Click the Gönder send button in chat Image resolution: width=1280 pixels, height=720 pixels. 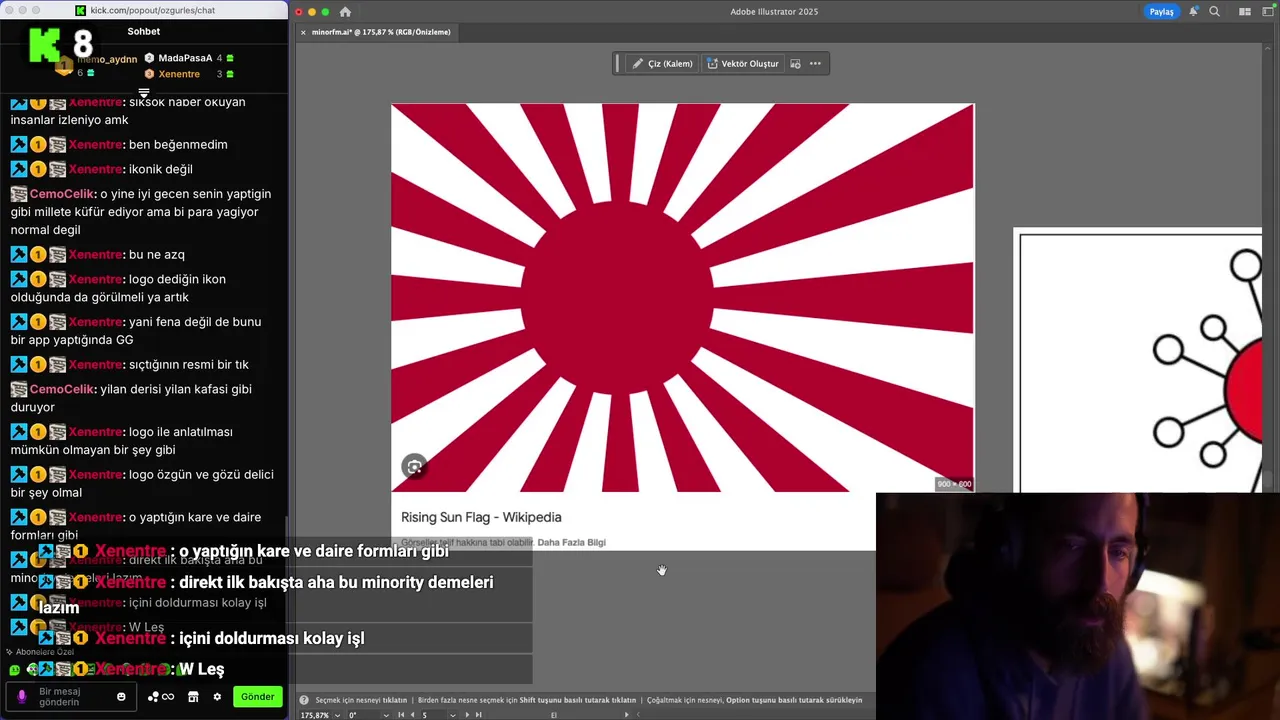[x=257, y=696]
